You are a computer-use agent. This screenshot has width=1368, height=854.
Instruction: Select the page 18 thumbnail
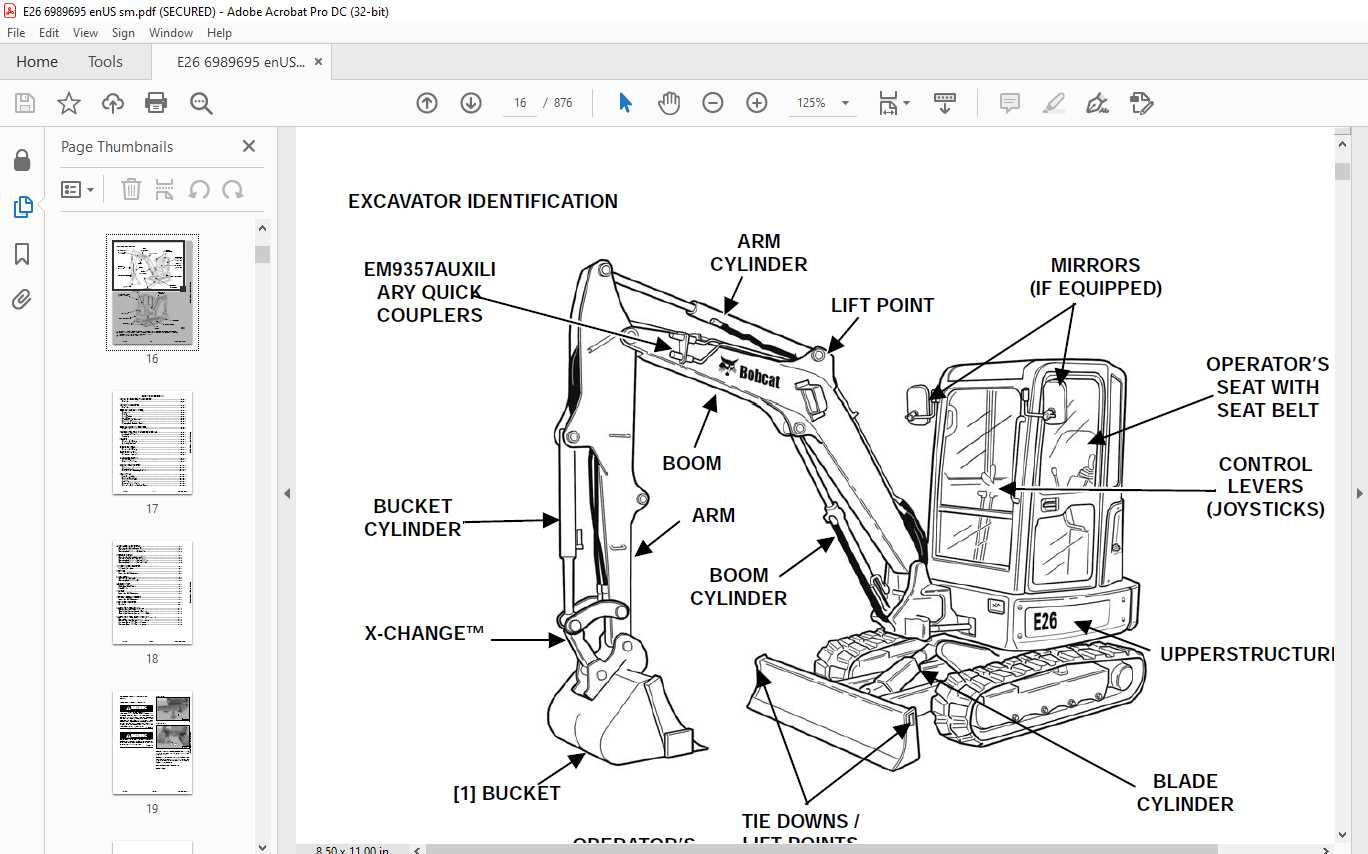coord(152,593)
